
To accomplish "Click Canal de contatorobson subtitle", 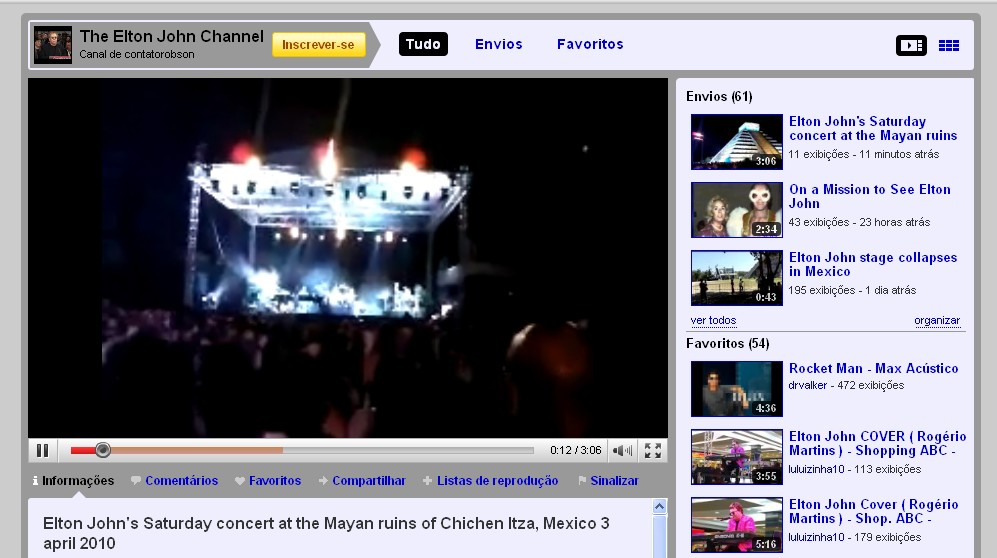I will [137, 55].
